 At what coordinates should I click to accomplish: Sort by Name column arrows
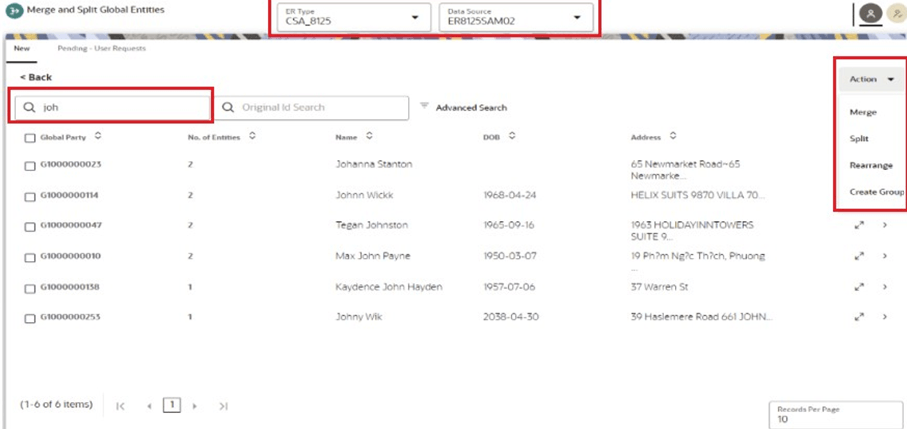pos(369,136)
